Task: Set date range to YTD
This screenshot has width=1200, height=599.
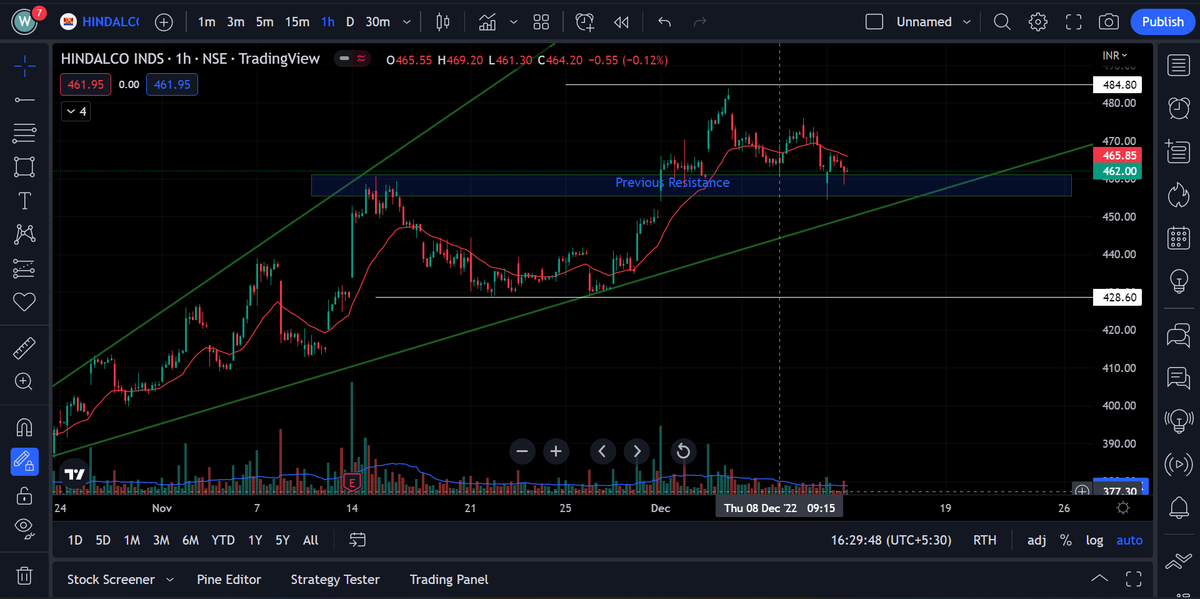Action: point(223,540)
